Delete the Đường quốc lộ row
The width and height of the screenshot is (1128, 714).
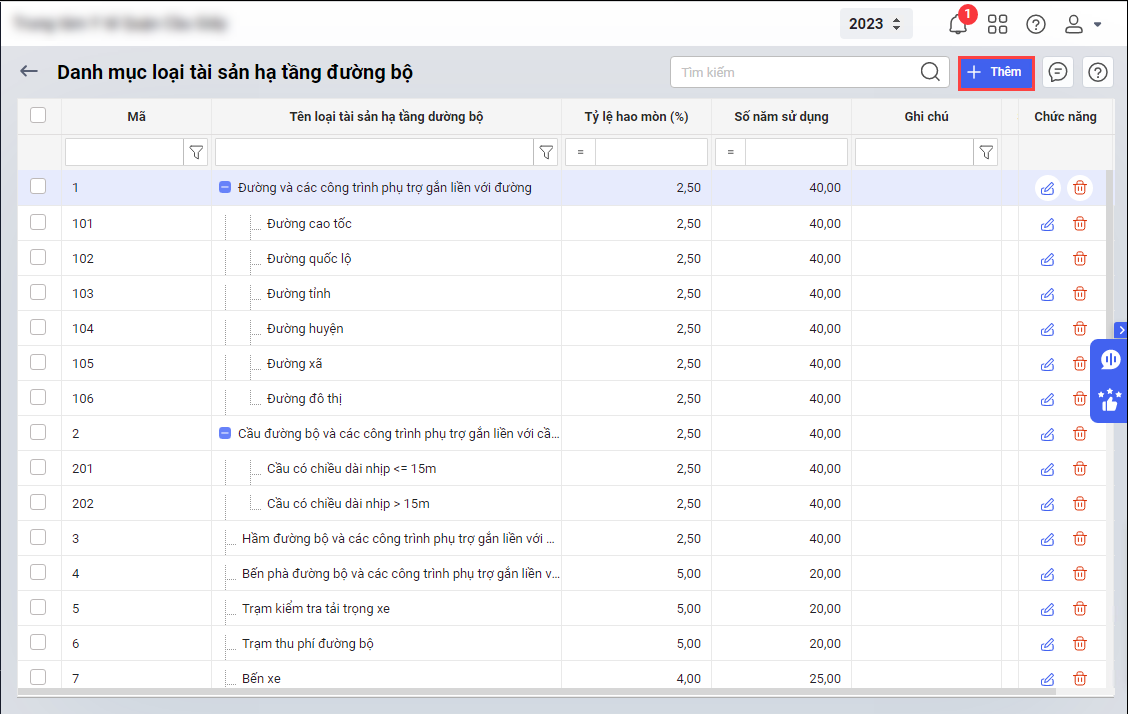tap(1080, 259)
